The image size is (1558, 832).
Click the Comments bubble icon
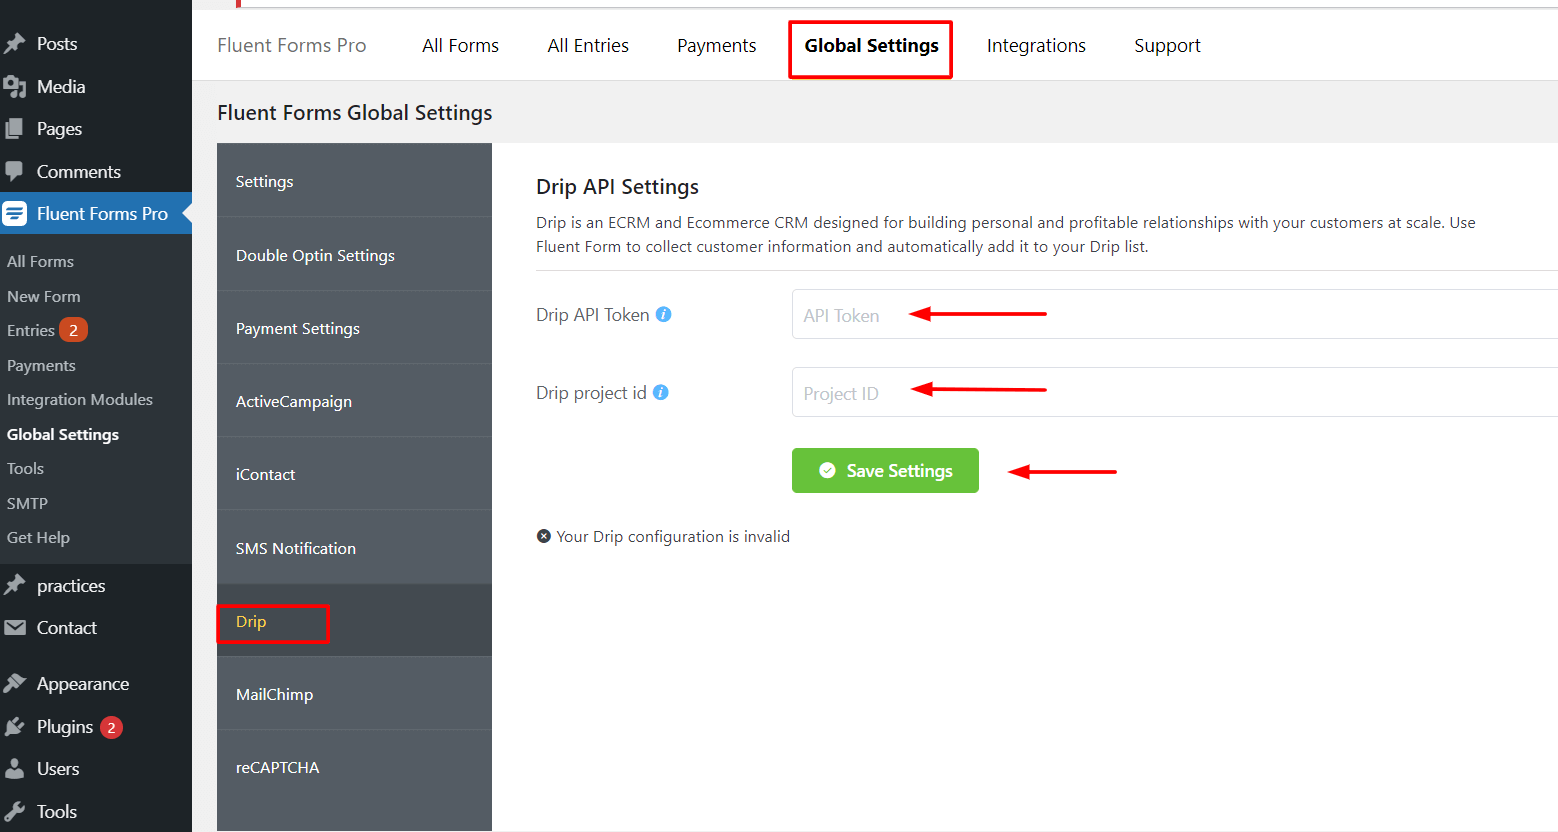[x=14, y=171]
